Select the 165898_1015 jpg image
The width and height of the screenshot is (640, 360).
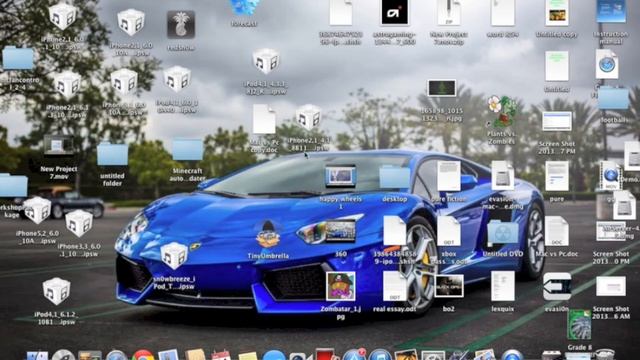coord(441,88)
